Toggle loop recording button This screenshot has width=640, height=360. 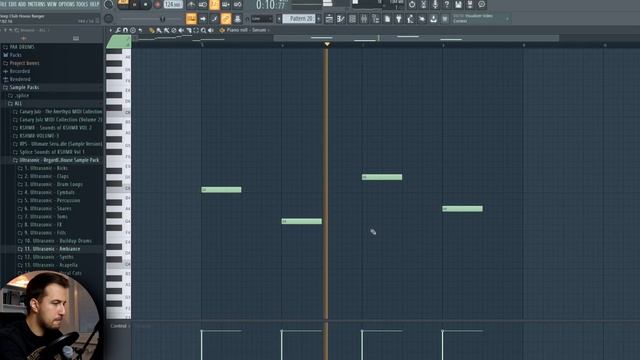pyautogui.click(x=237, y=4)
